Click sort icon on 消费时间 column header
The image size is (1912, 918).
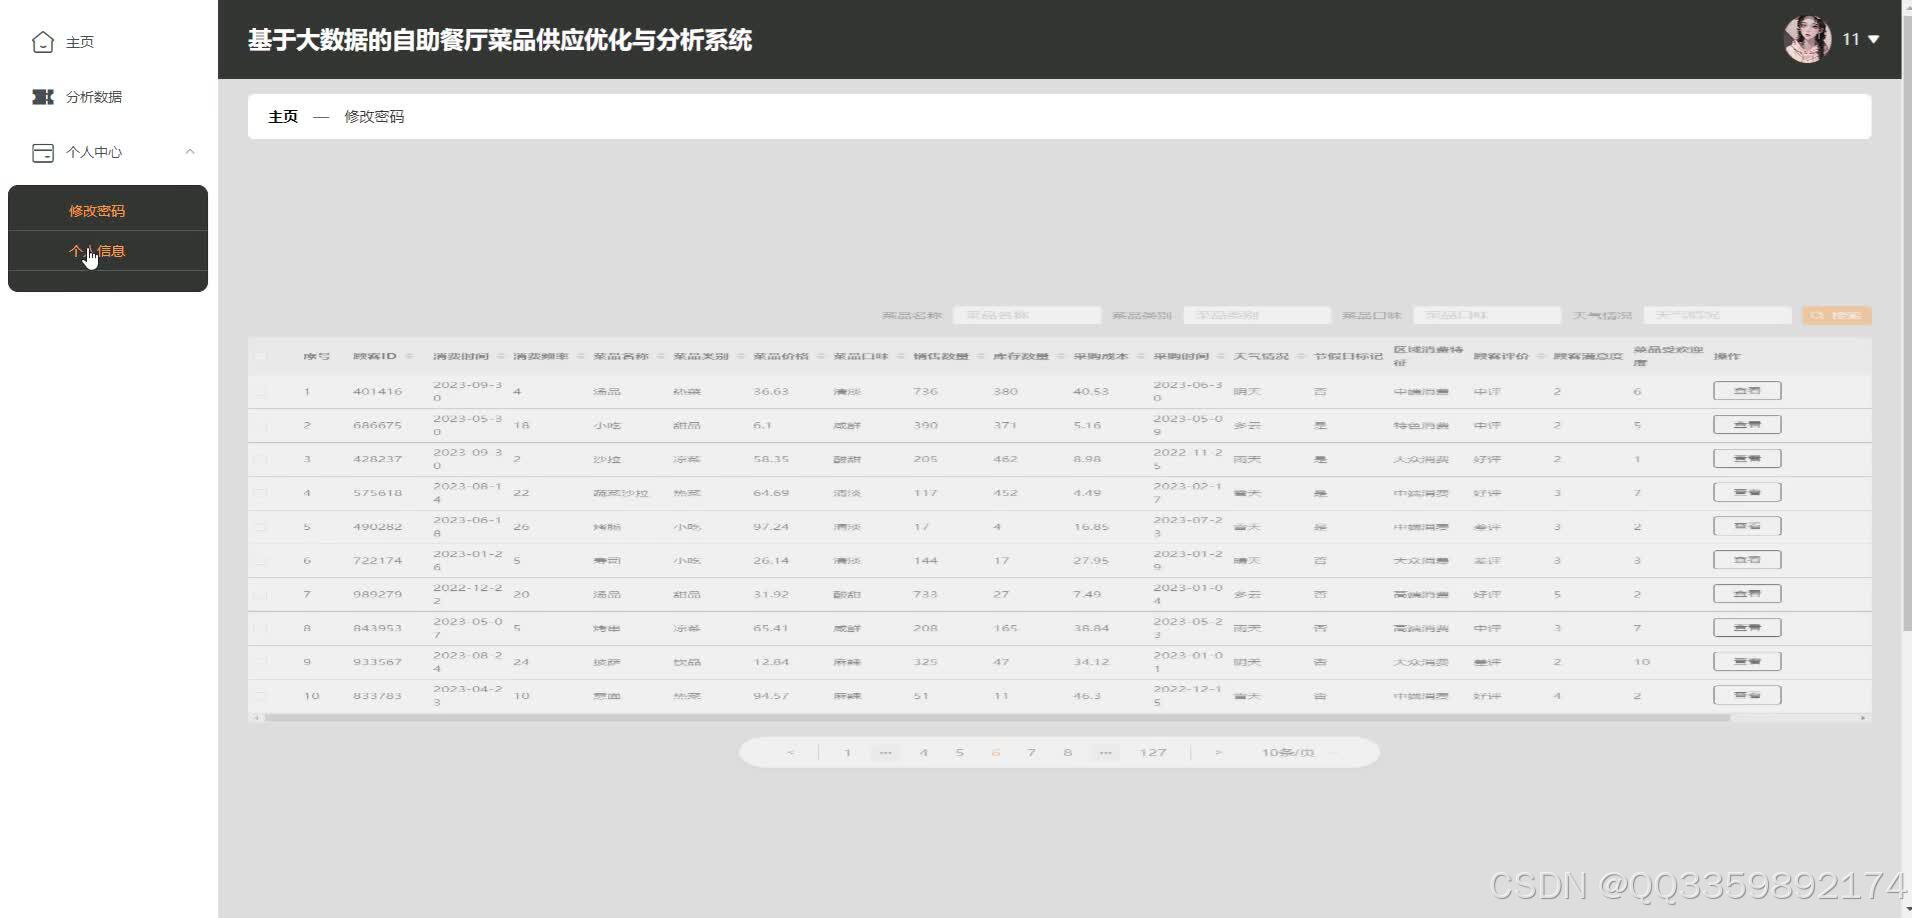tap(500, 356)
